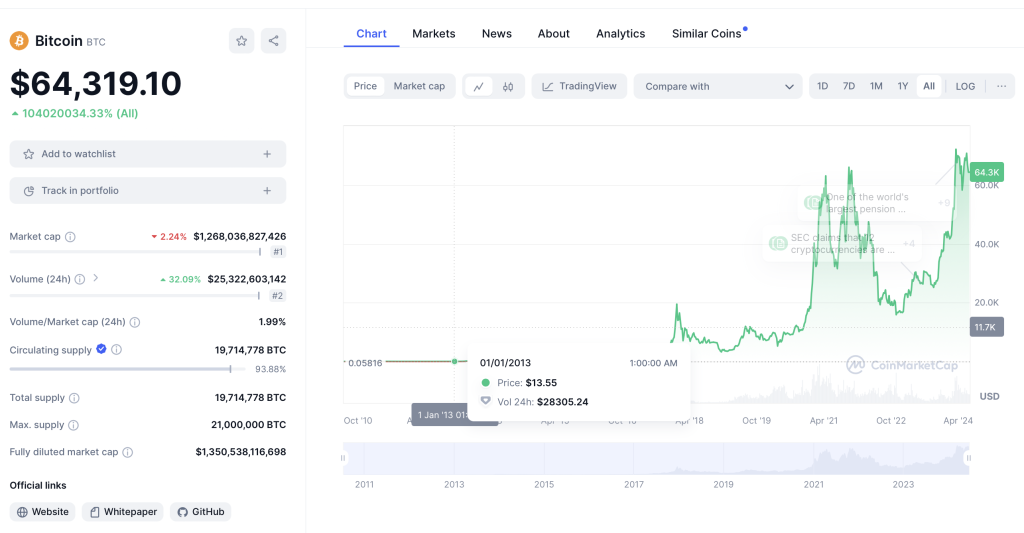
Task: Open the official Website link
Action: (42, 512)
